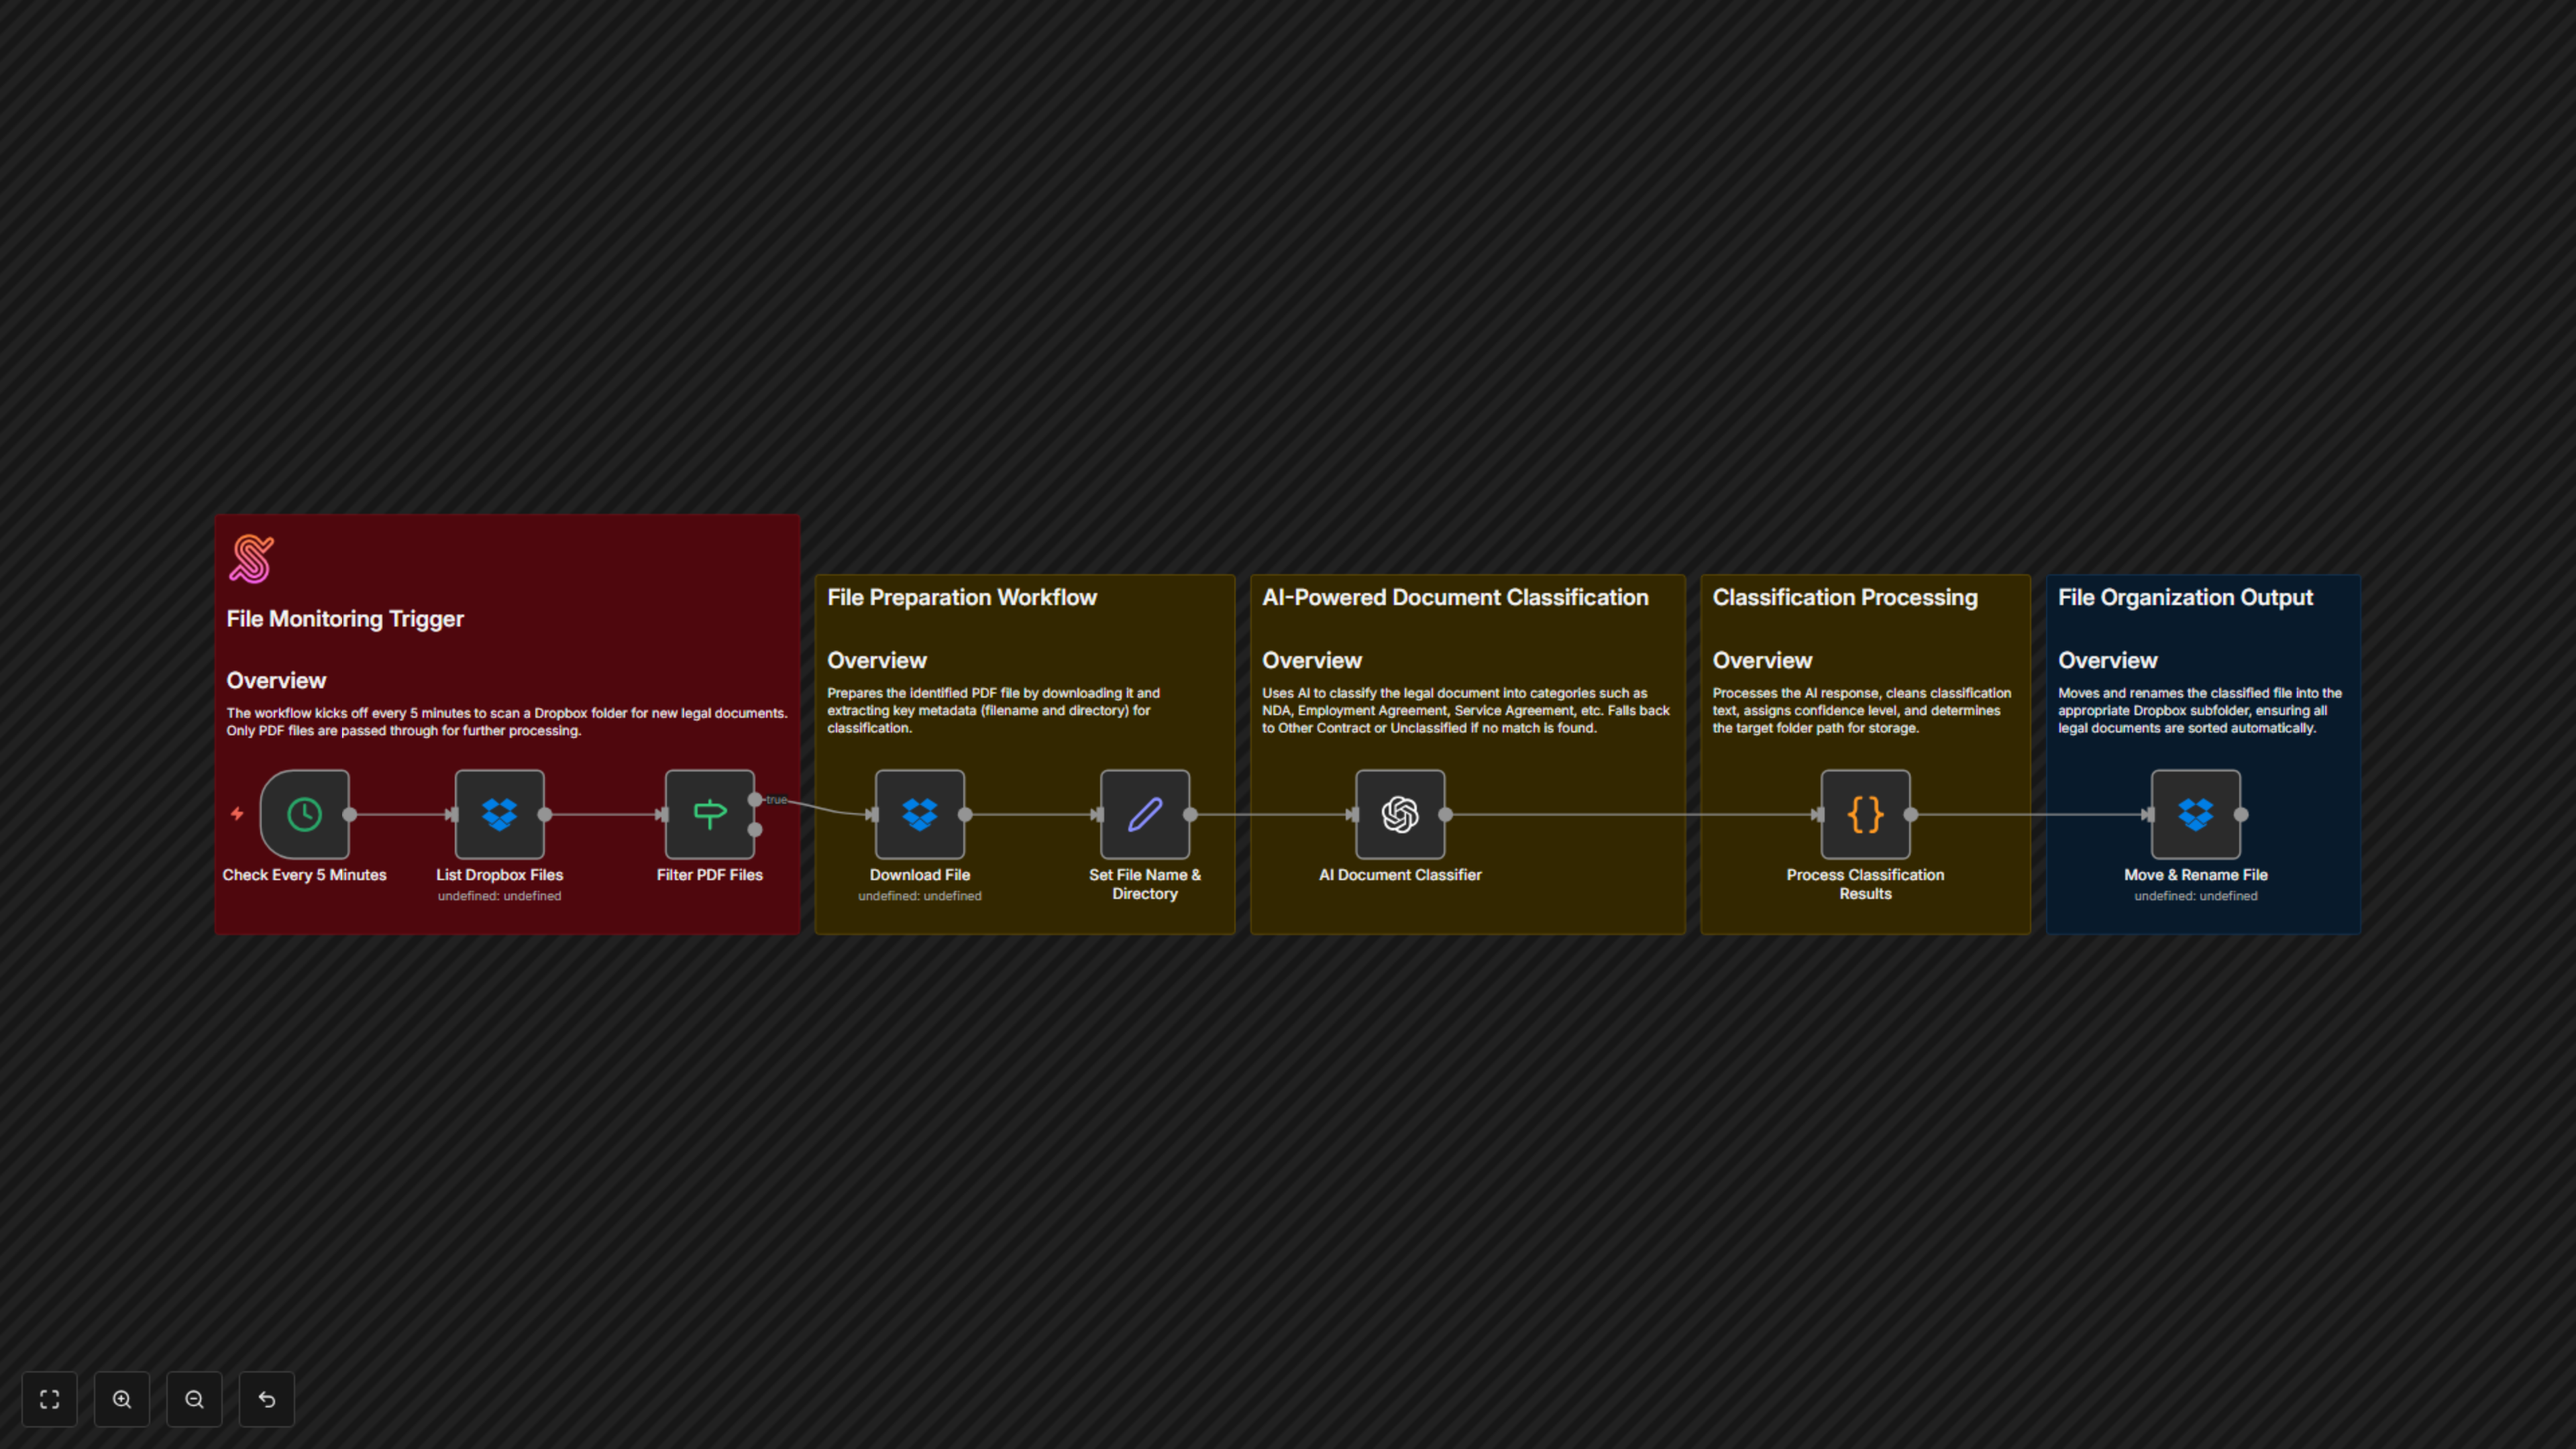This screenshot has height=1449, width=2576.
Task: Click the OpenAI icon in AI Document Classifier
Action: 1399,813
